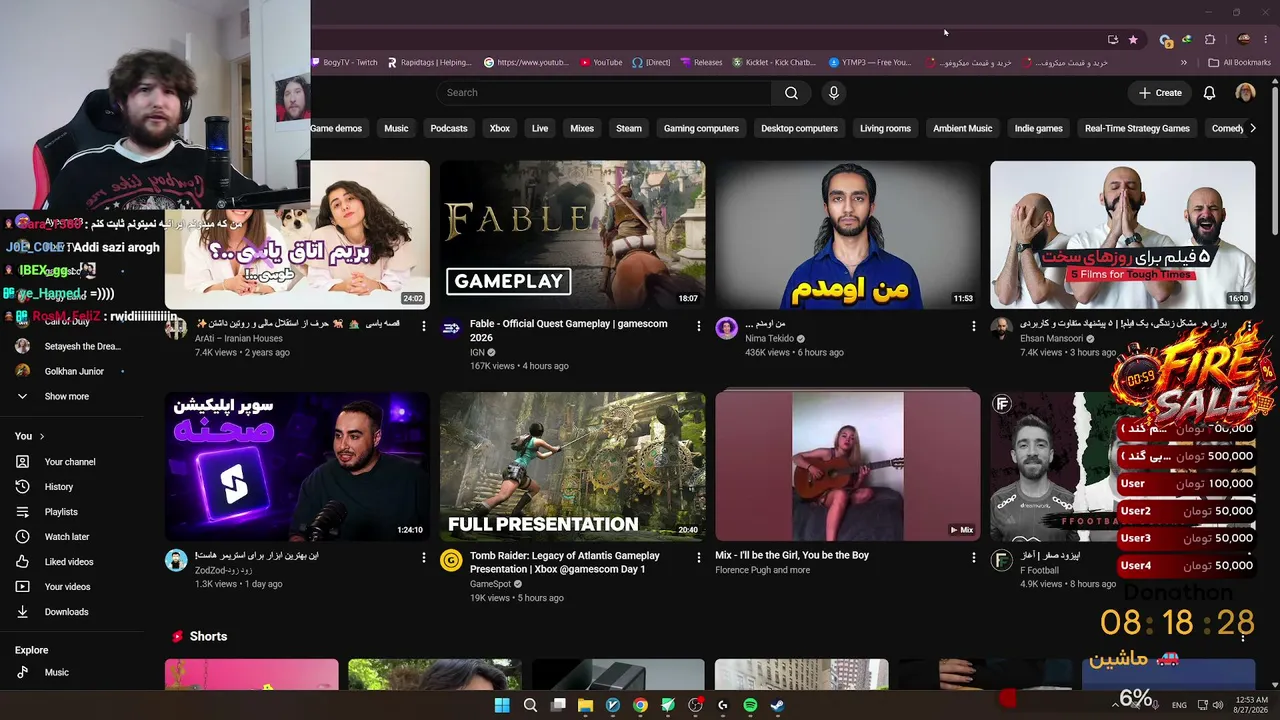Expand sidebar subscriptions with Show more

66,396
